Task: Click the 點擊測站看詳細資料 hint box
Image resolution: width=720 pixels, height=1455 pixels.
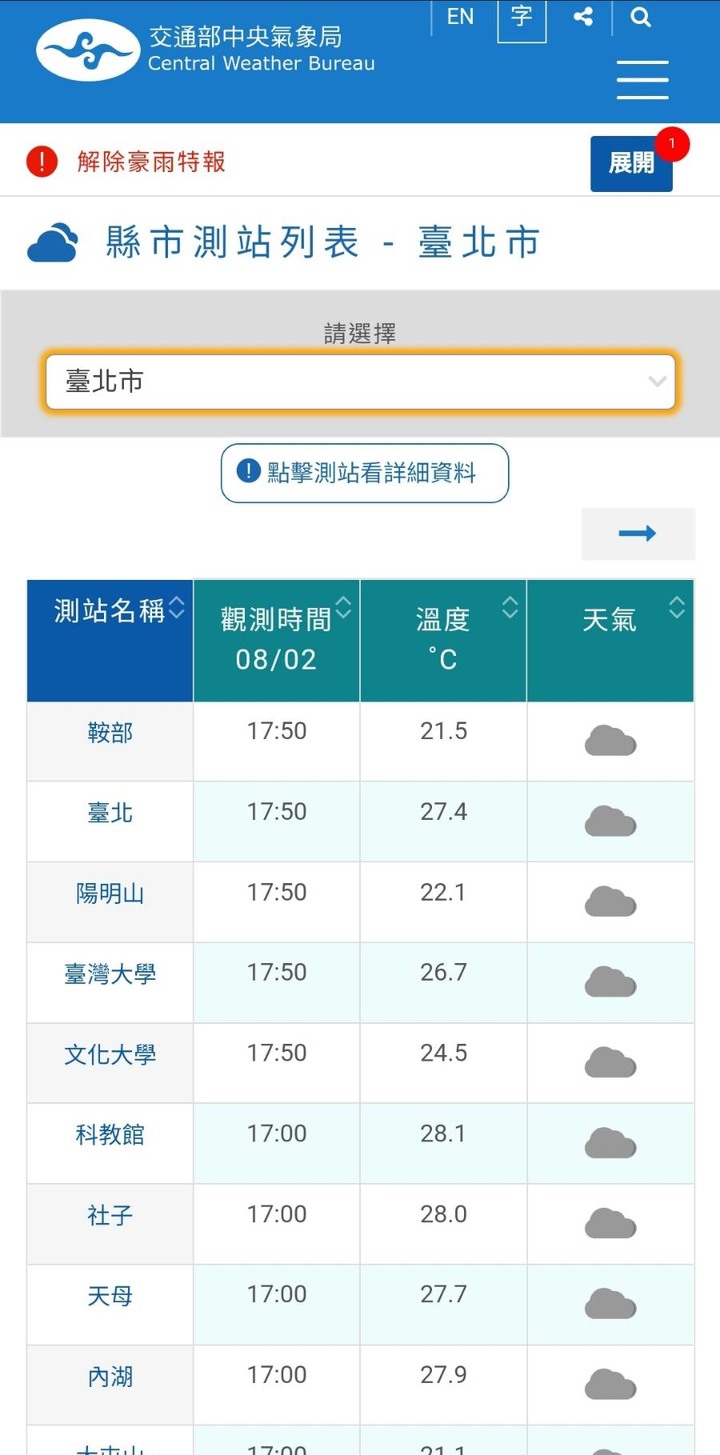Action: pos(365,473)
